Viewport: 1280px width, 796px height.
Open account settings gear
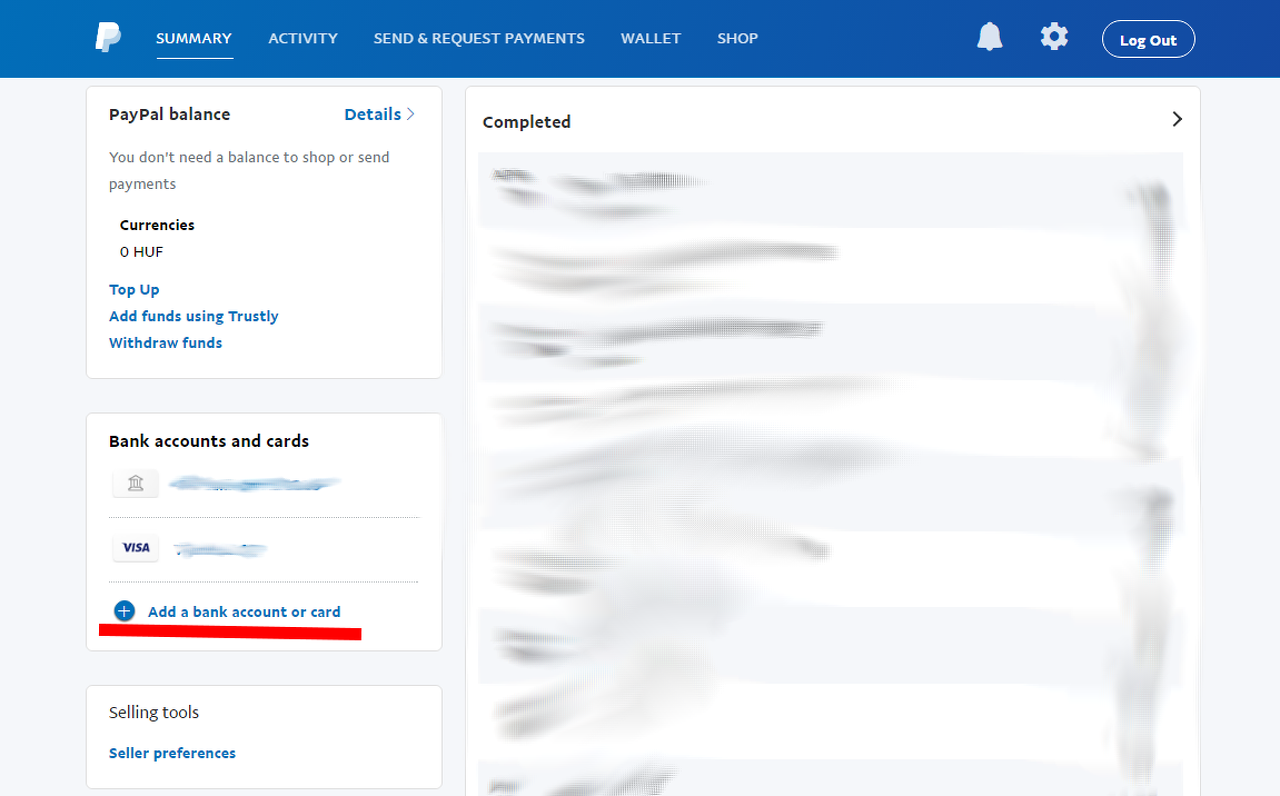coord(1054,37)
